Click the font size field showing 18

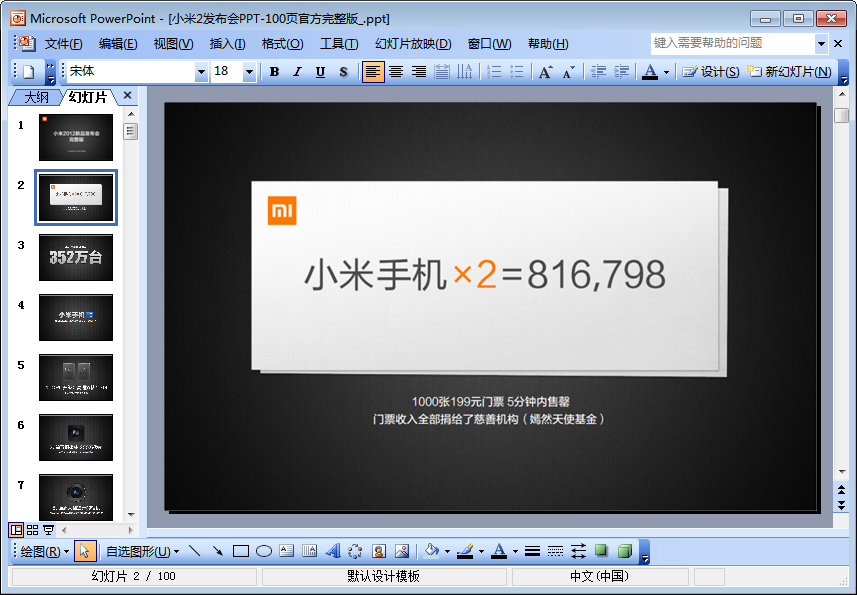[x=226, y=72]
